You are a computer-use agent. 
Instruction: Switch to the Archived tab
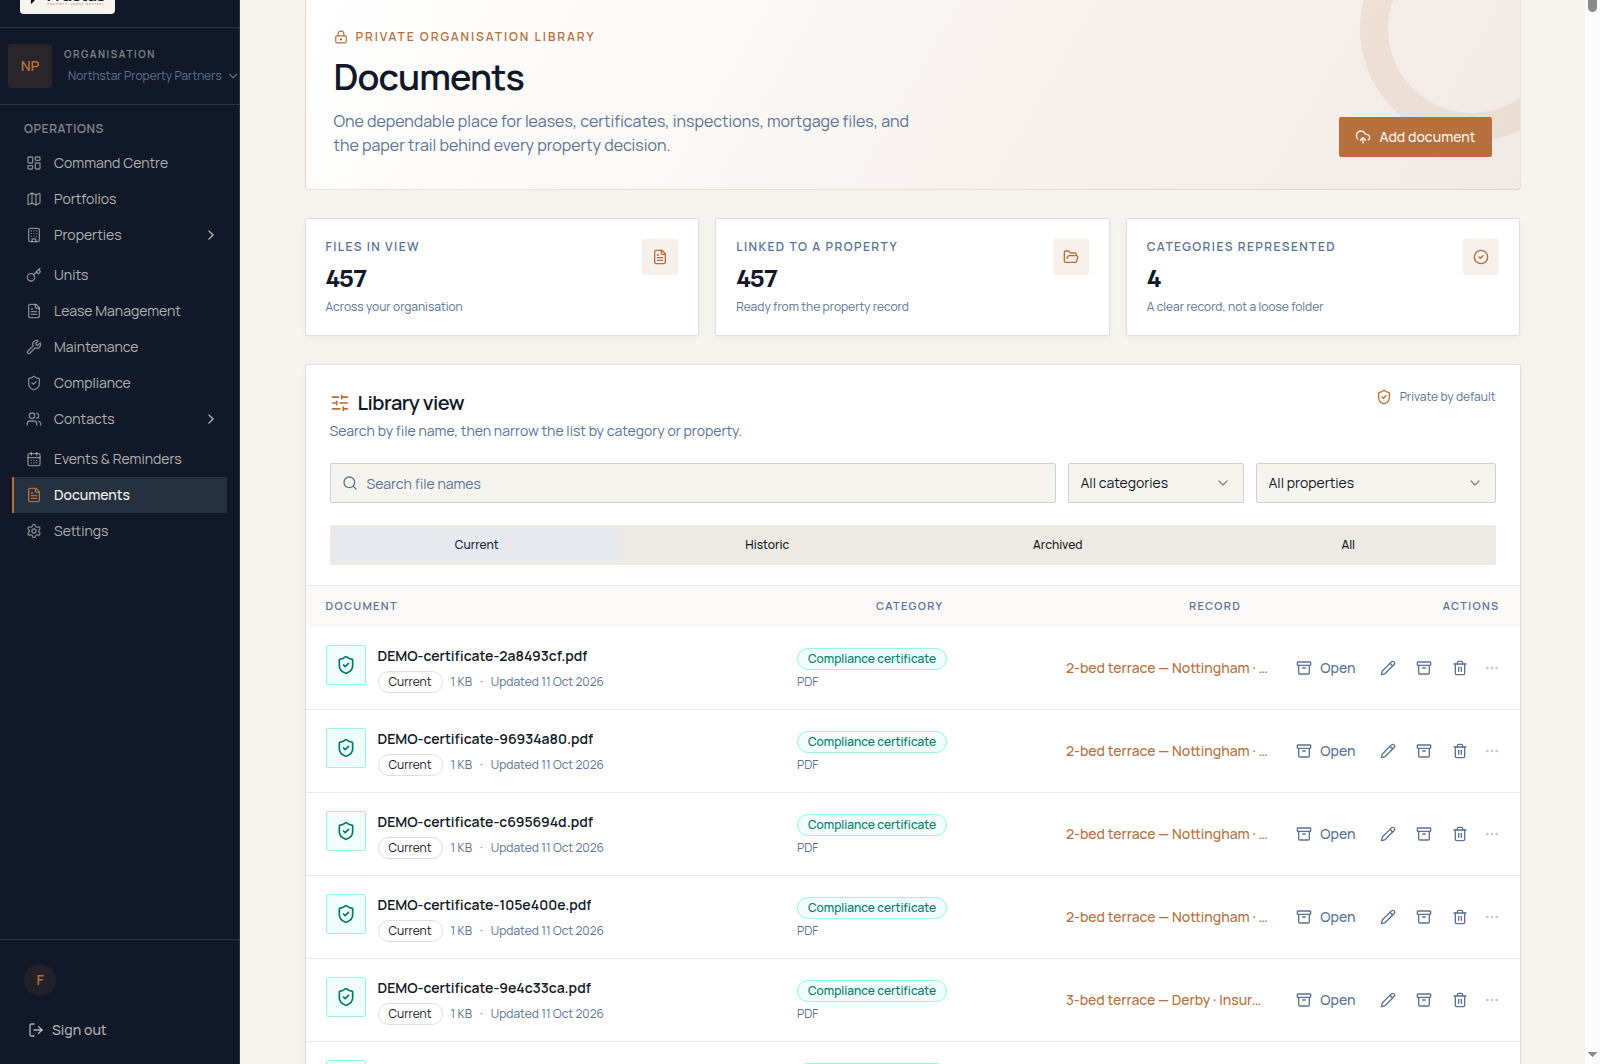[x=1058, y=545]
